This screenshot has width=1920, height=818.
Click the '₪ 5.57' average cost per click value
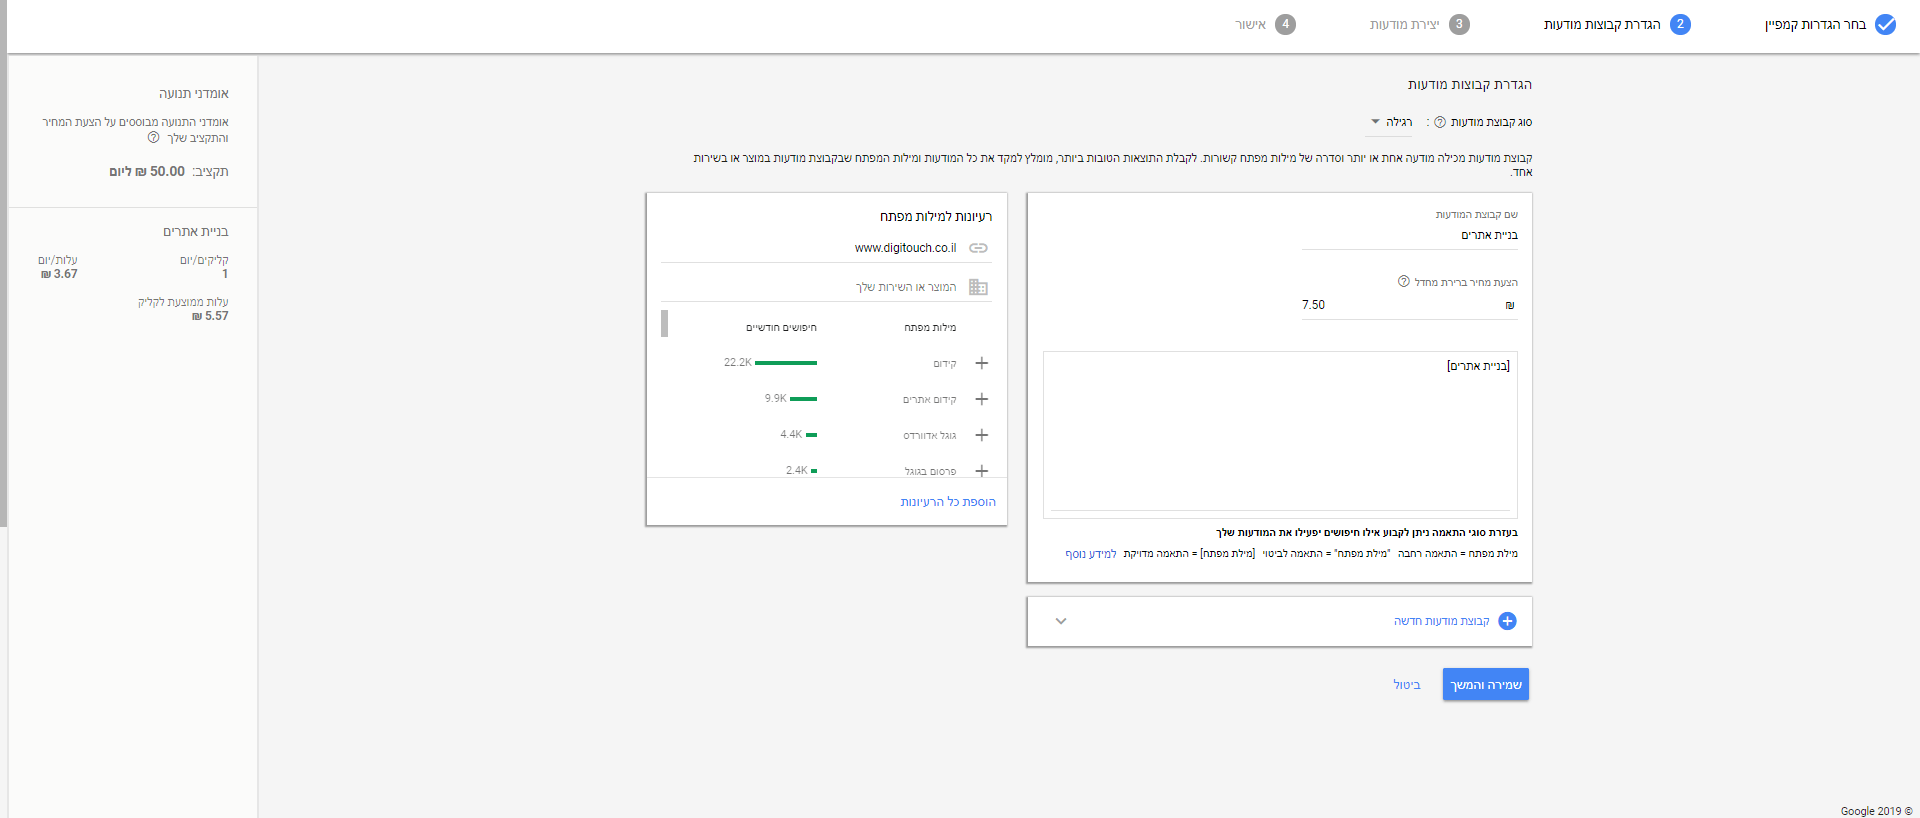click(210, 316)
